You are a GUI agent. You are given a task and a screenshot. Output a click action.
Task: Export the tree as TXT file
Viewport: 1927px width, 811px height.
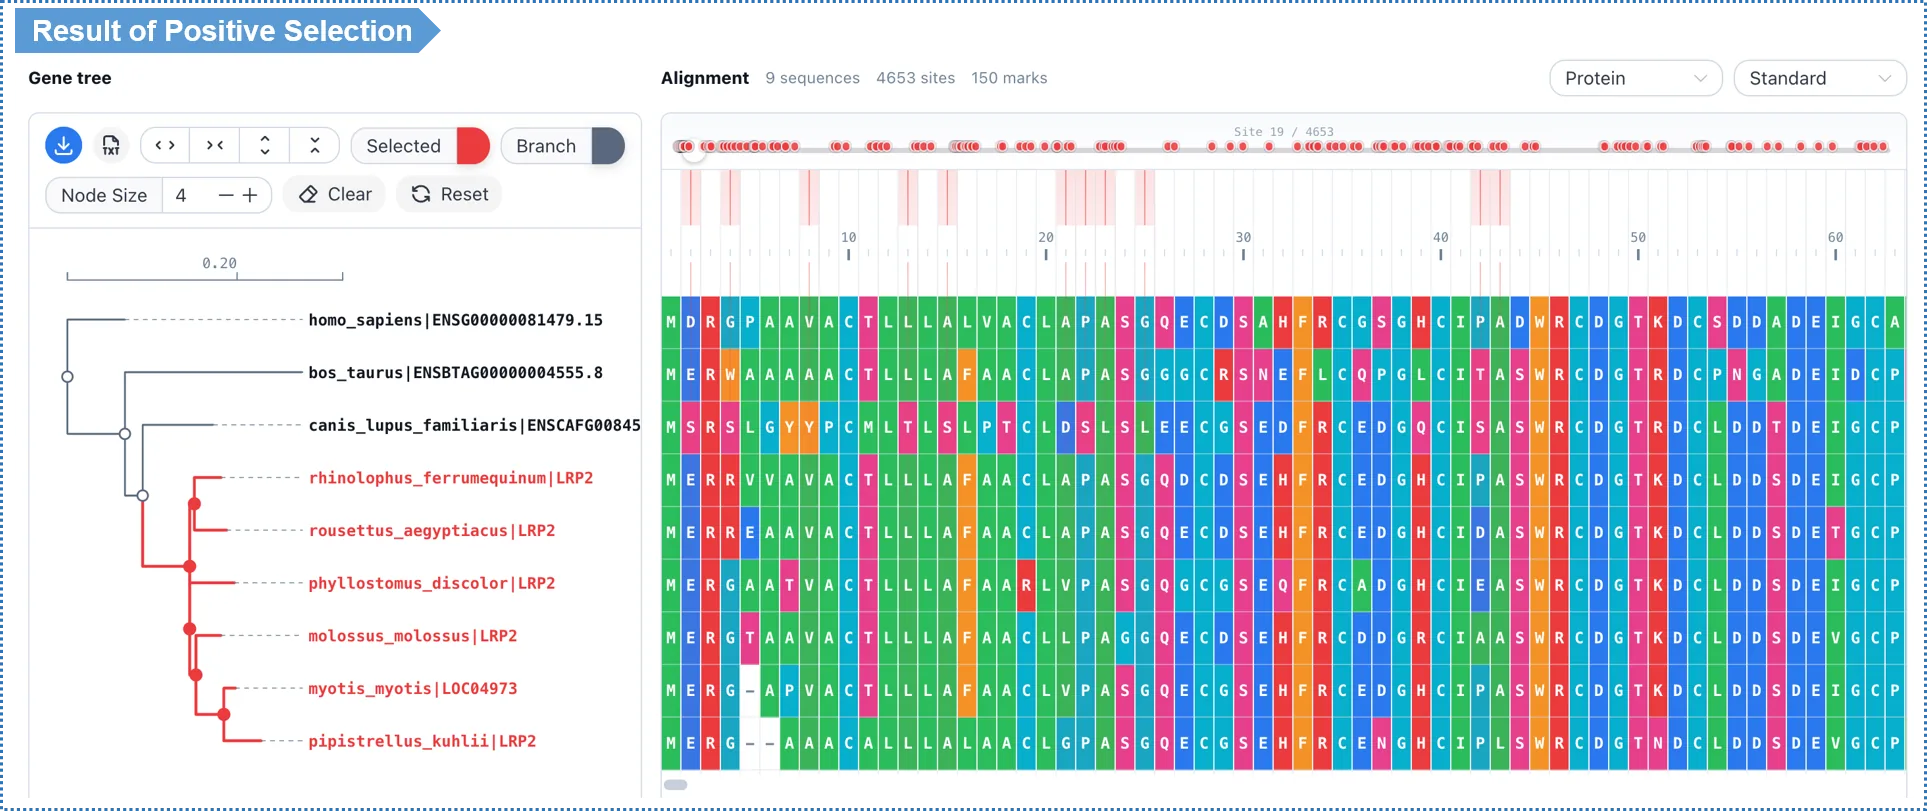[111, 146]
